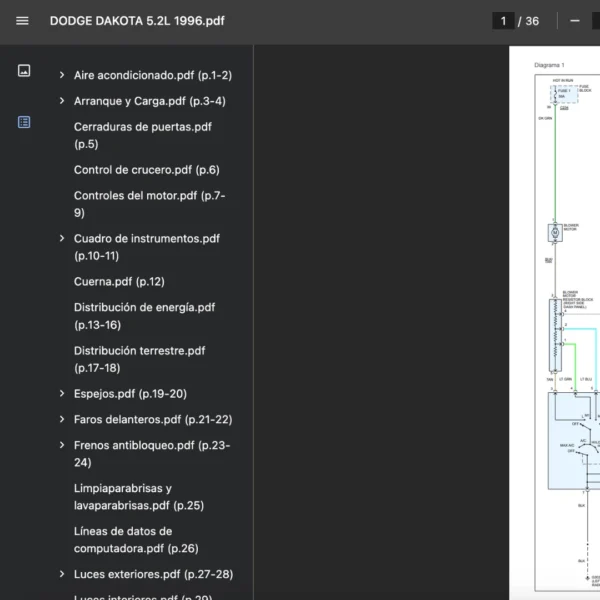The width and height of the screenshot is (600, 600).
Task: Expand the Luces exteriores.pdf entry
Action: pos(62,575)
